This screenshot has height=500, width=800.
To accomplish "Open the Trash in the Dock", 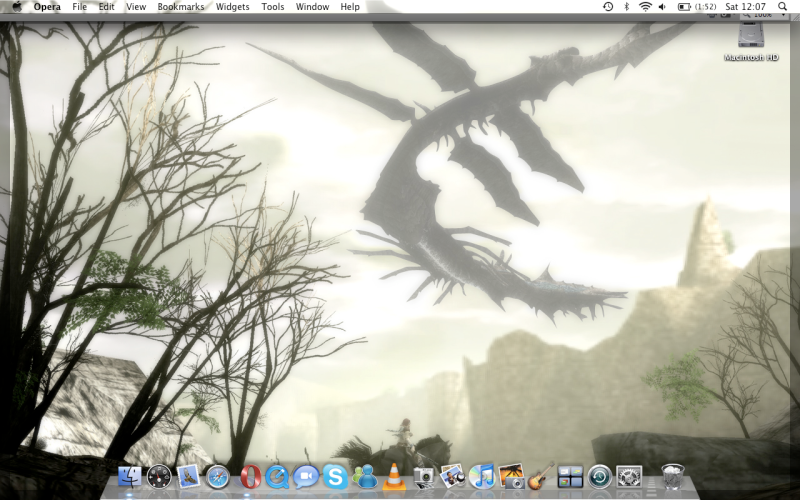I will (673, 477).
